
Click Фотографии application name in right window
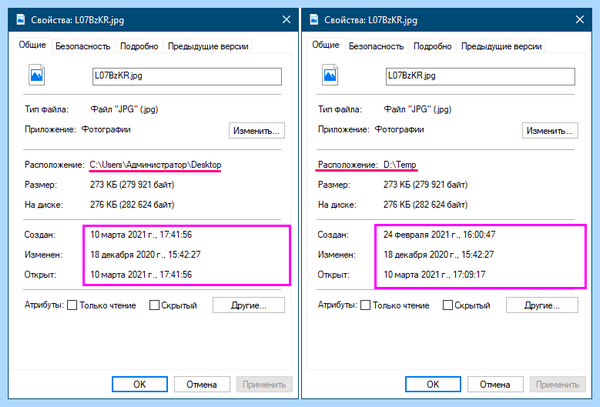pos(399,129)
